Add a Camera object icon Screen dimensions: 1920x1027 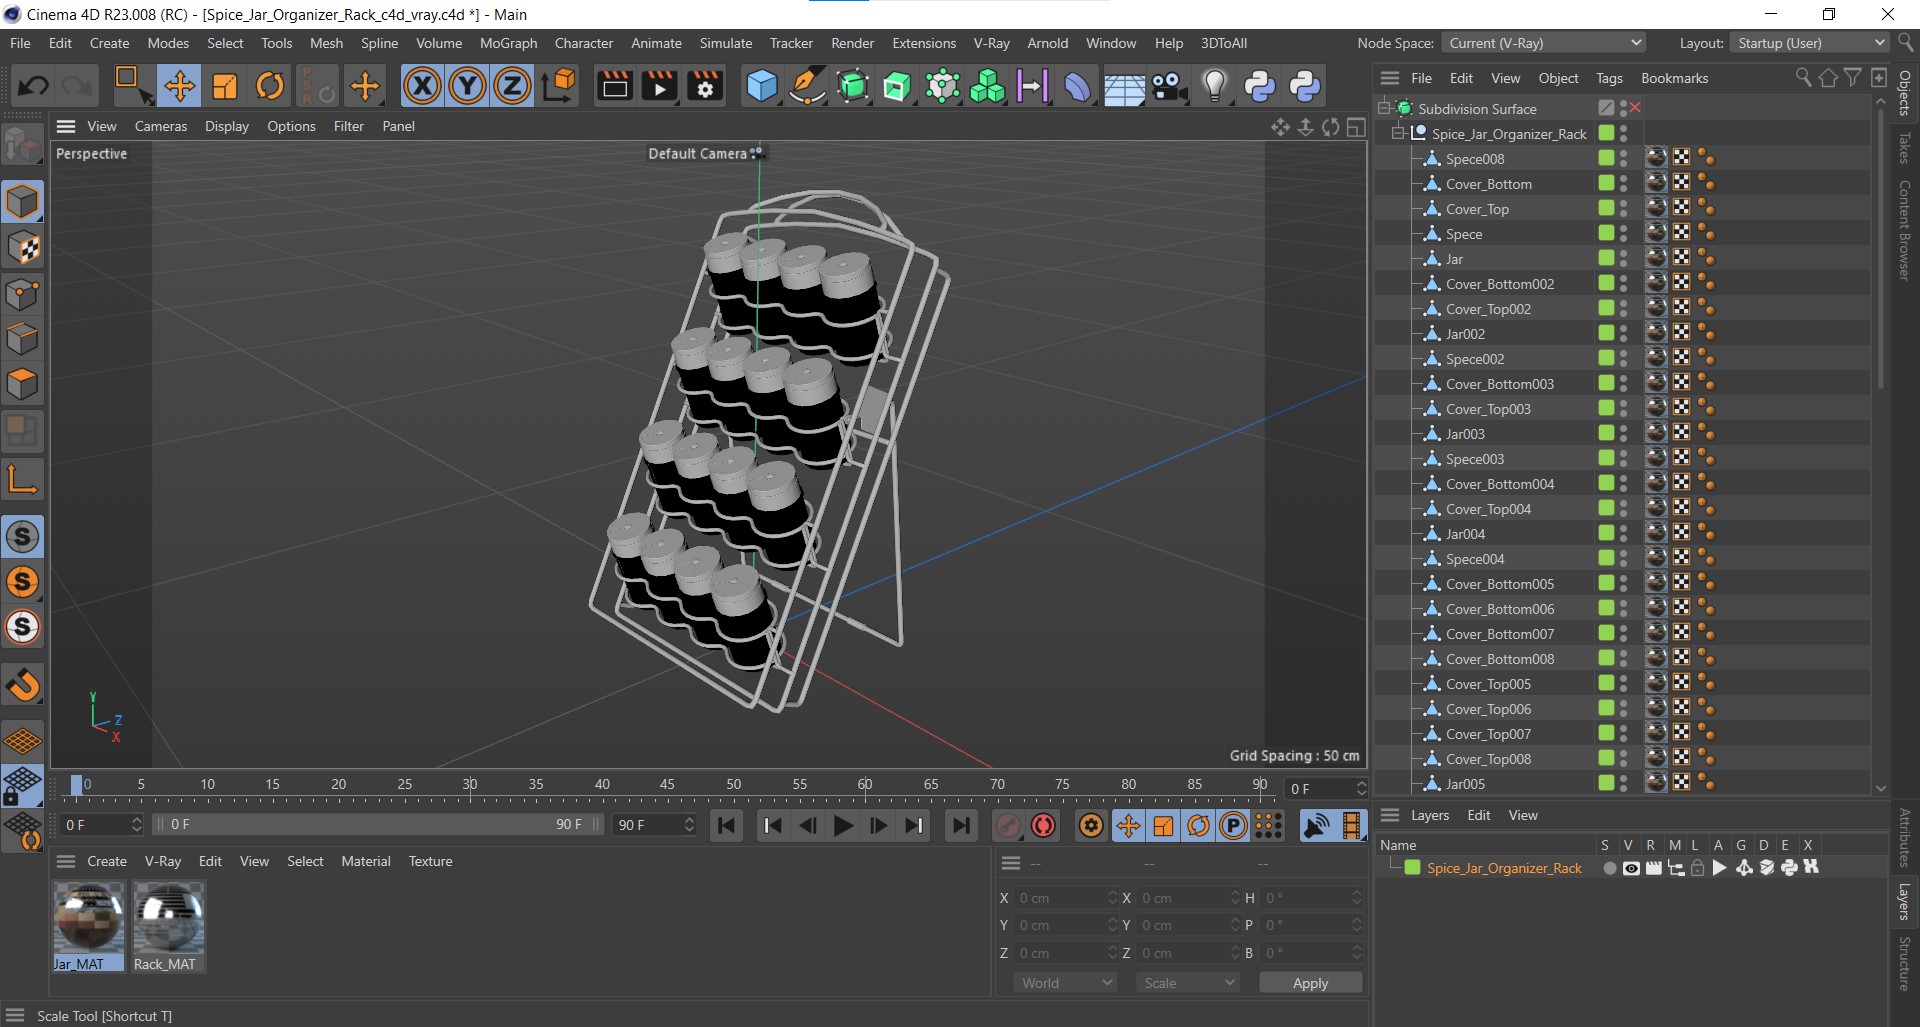click(x=1169, y=86)
